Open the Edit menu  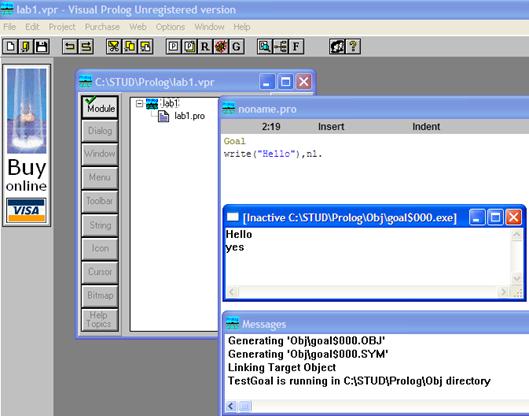[32, 27]
